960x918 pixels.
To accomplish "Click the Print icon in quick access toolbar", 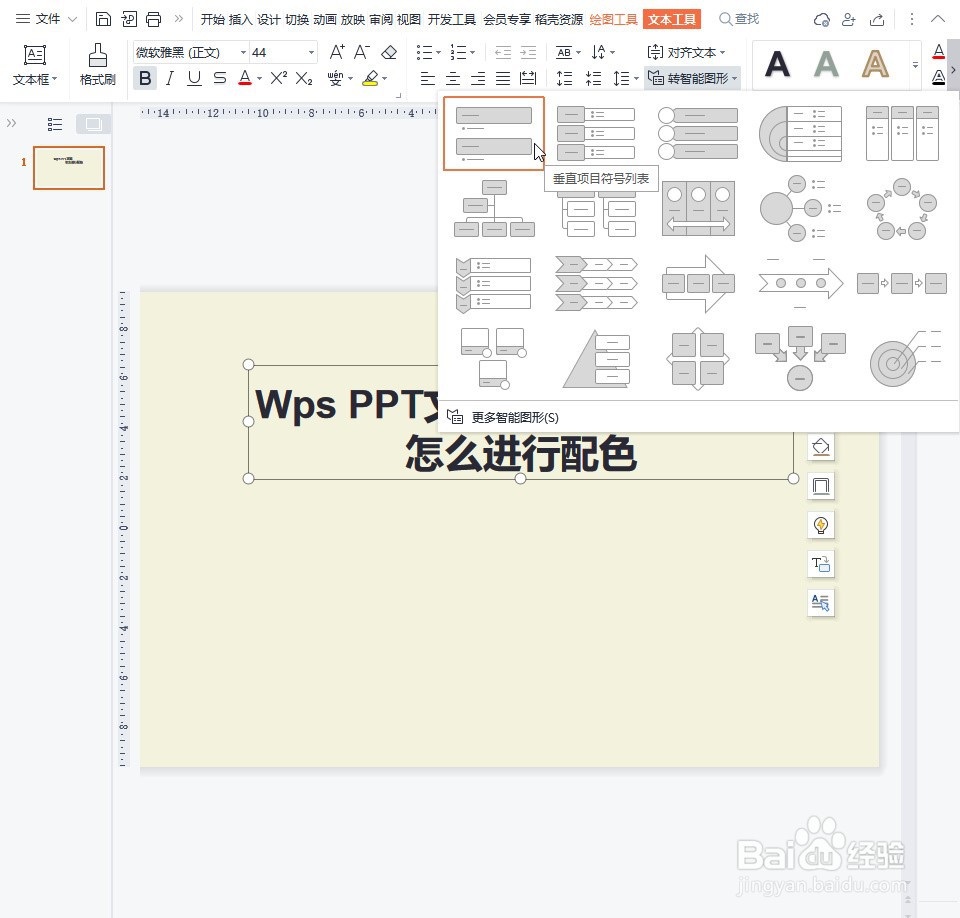I will click(x=154, y=20).
